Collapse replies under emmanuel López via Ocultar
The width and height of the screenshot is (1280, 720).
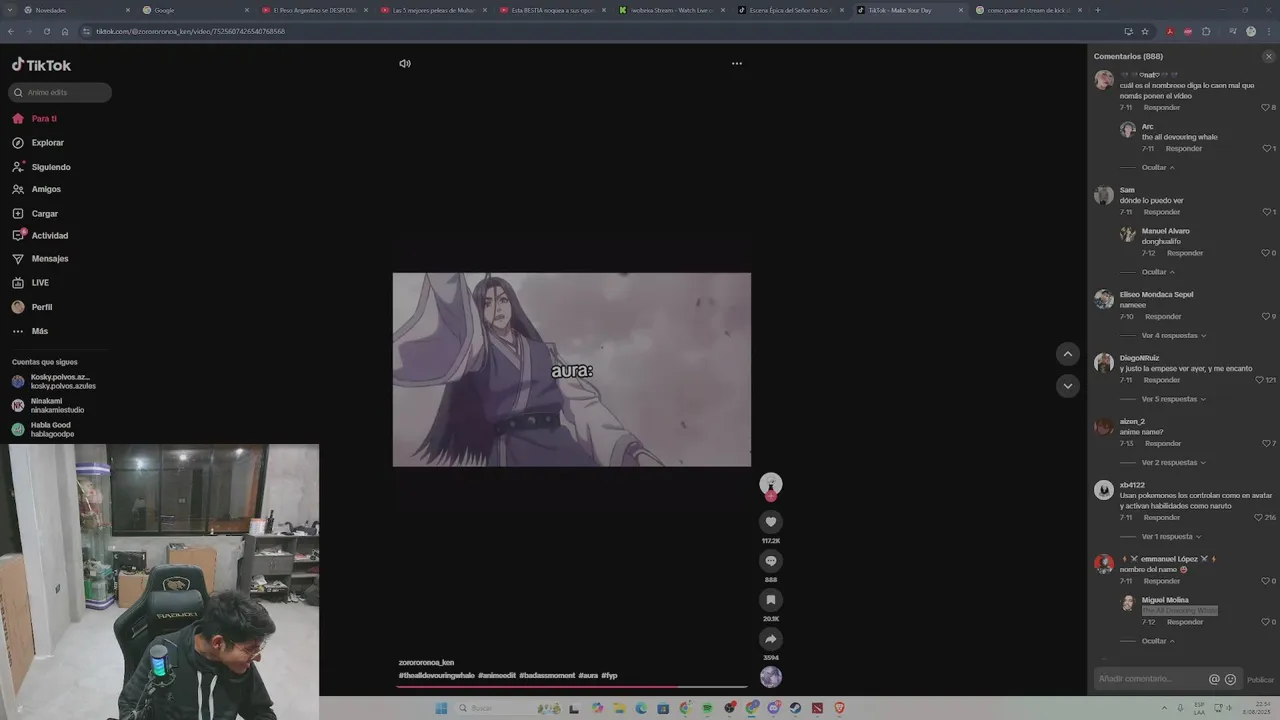1158,641
